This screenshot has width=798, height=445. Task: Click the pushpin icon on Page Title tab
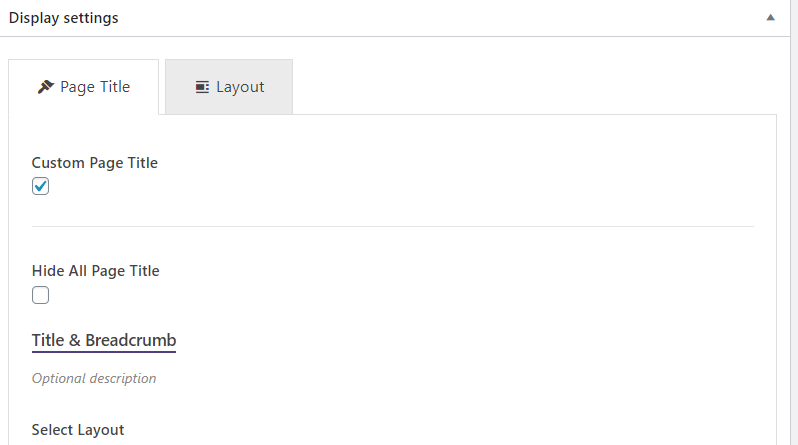46,87
